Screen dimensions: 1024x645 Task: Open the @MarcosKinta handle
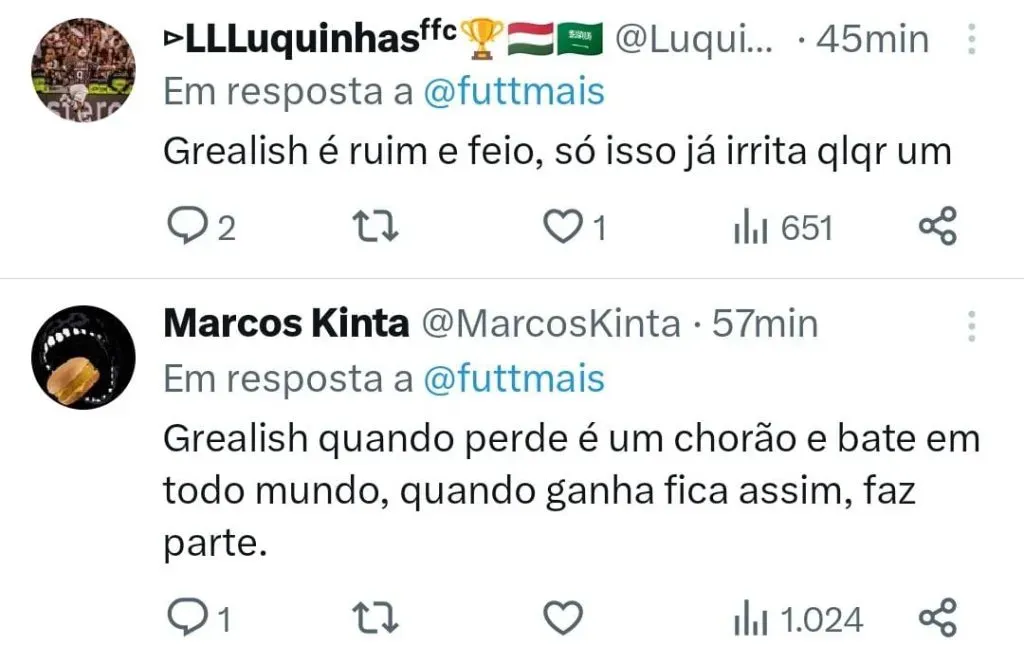click(549, 324)
